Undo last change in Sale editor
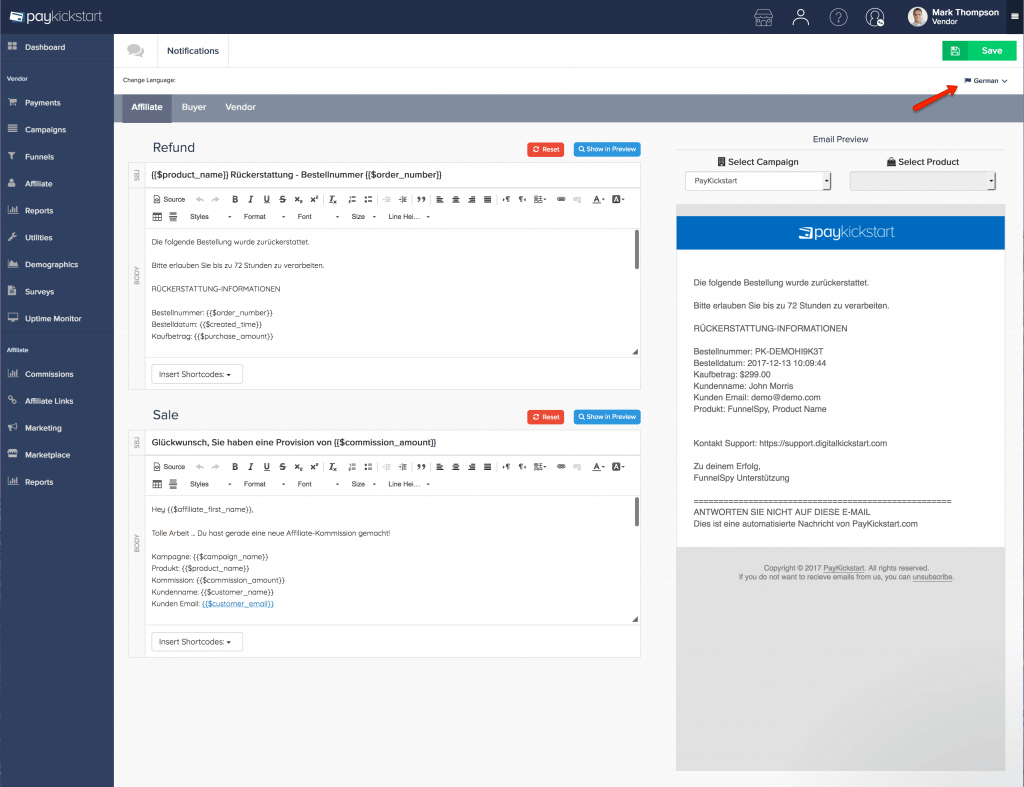1024x787 pixels. (x=200, y=467)
